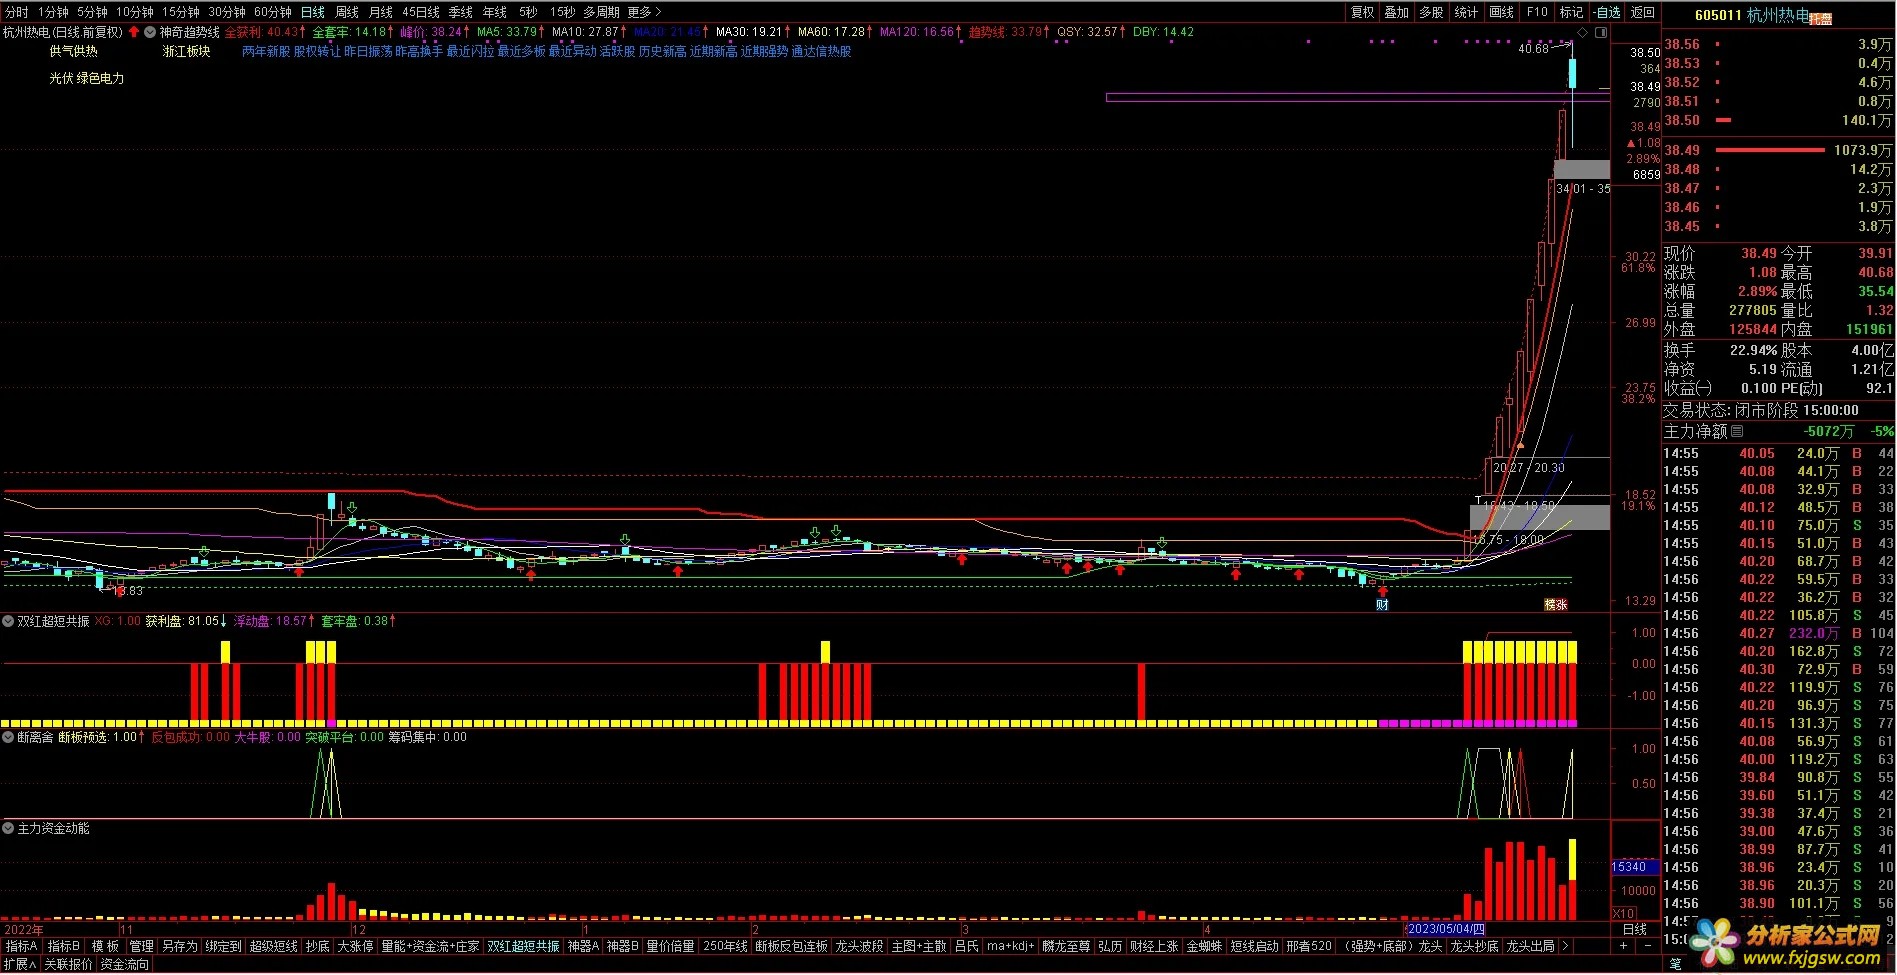The image size is (1897, 975).
Task: Select the 1分钟 period
Action: tap(54, 12)
